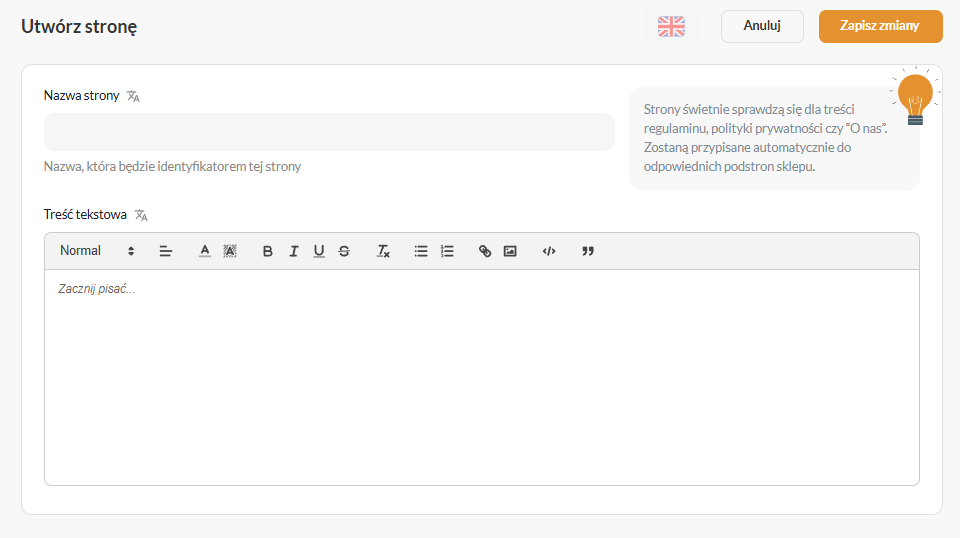Clear text formatting with the Tx icon
The image size is (960, 538).
[383, 251]
